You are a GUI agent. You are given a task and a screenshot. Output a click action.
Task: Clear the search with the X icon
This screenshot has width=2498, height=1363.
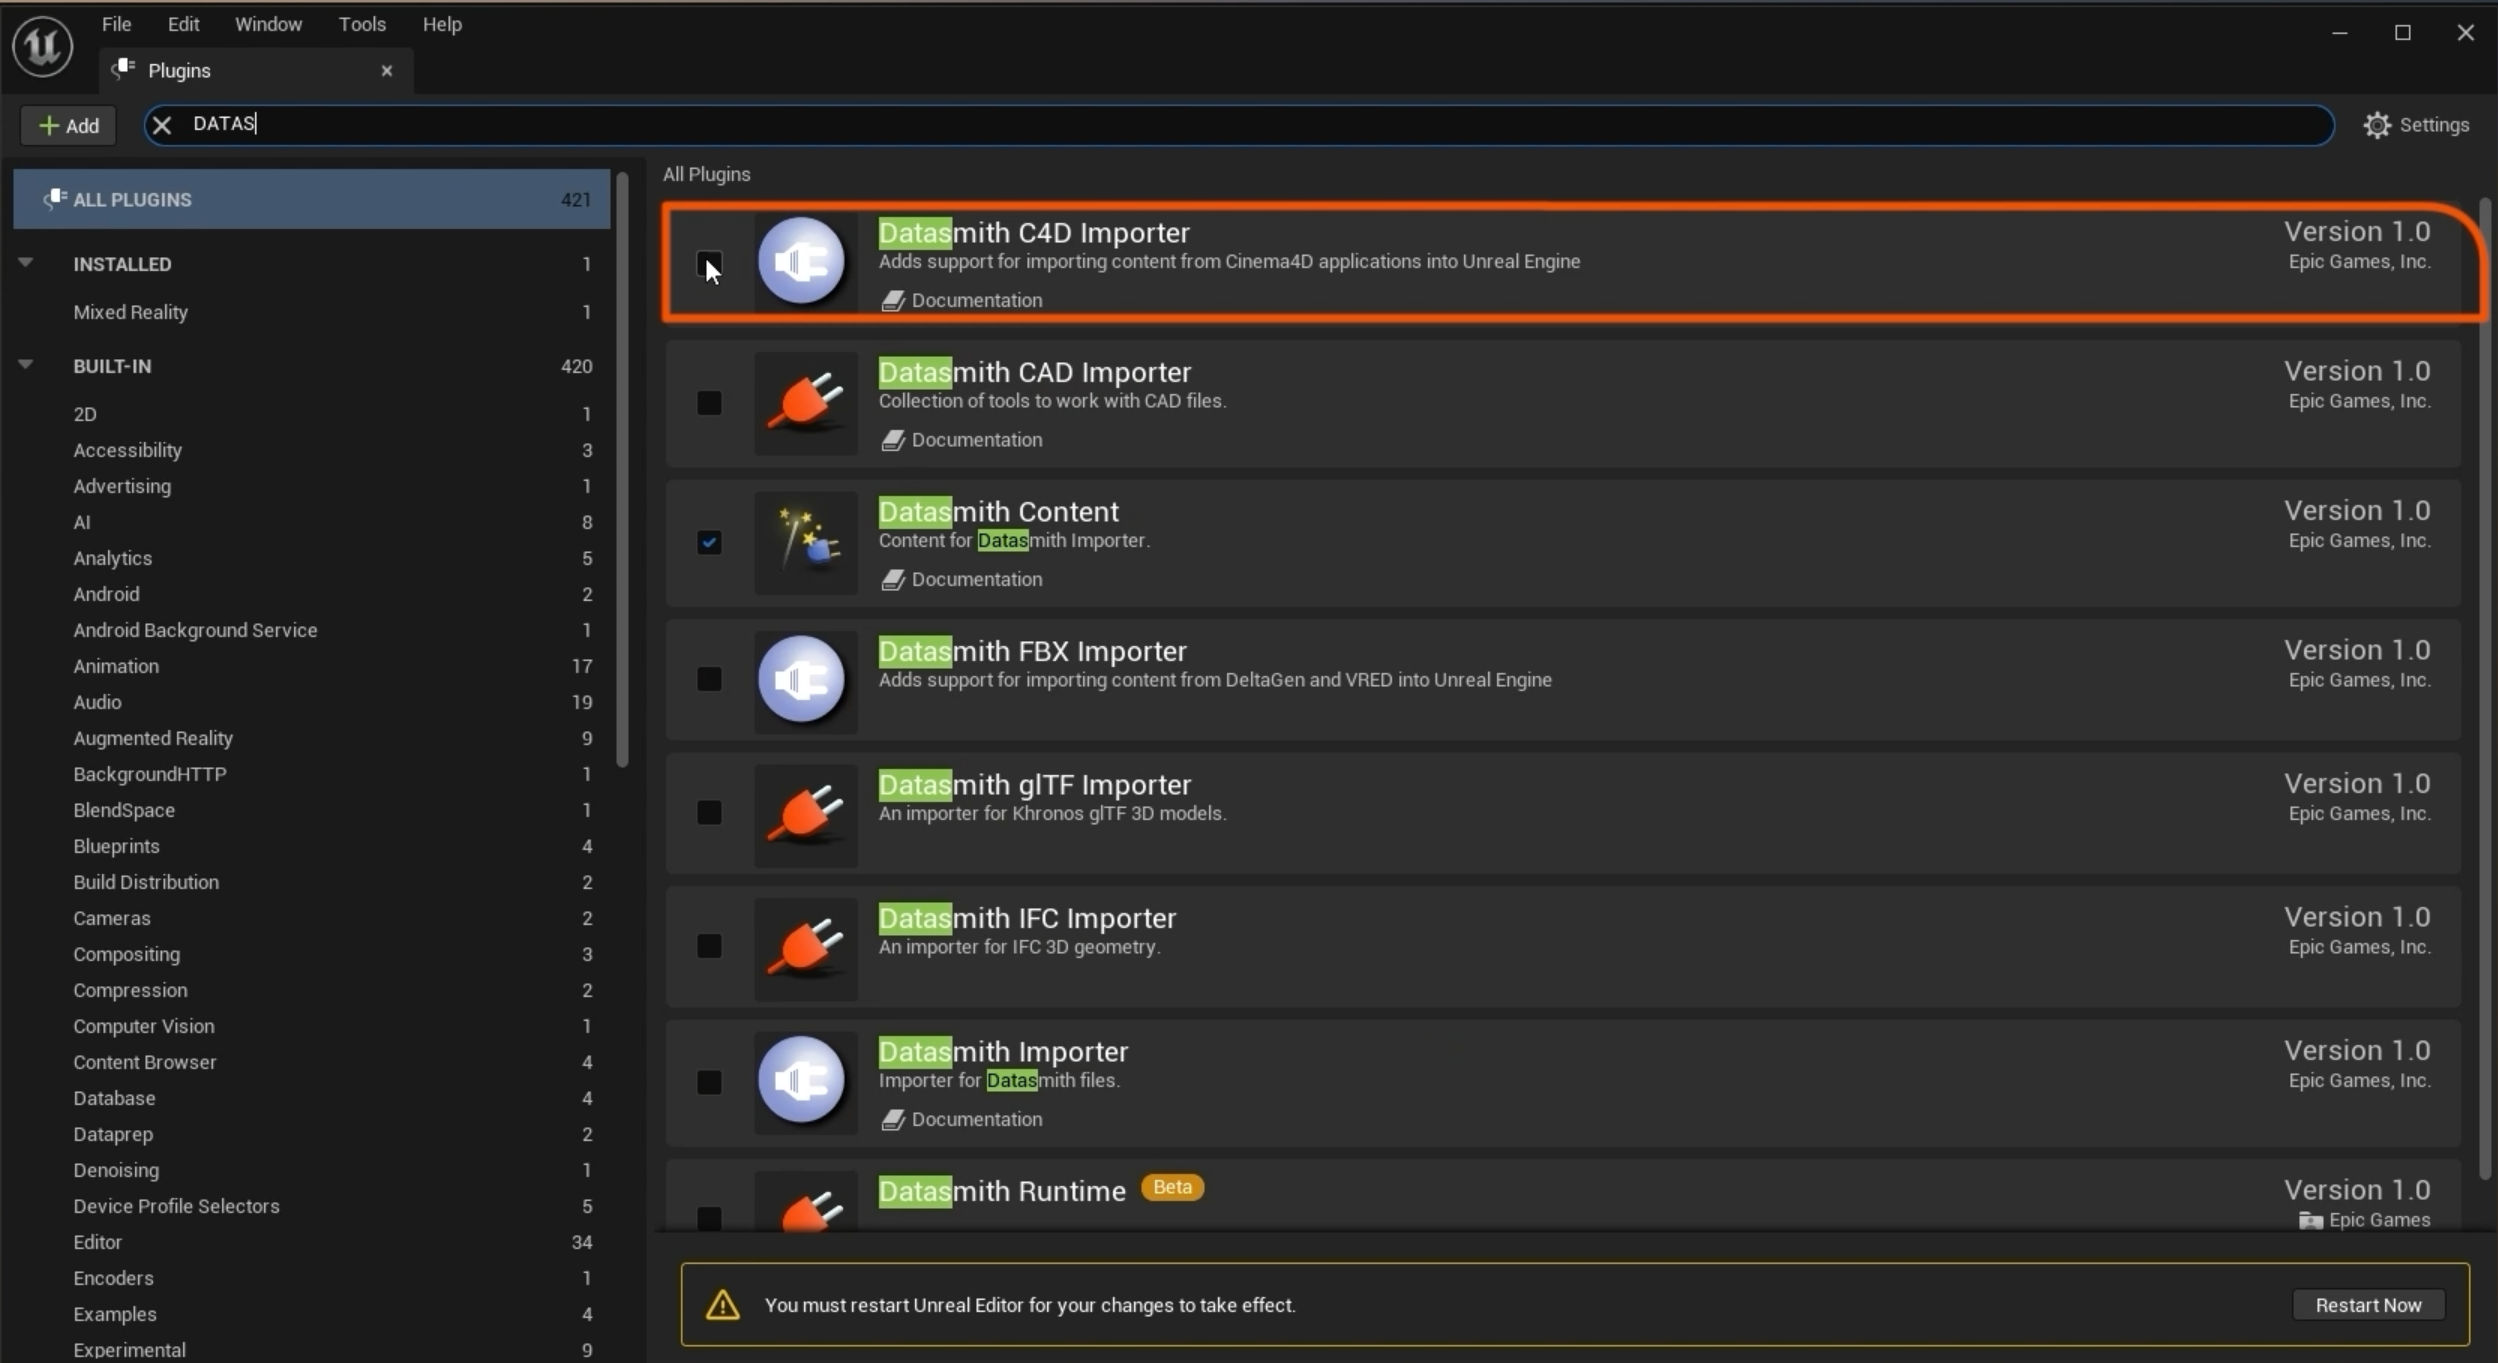pyautogui.click(x=162, y=124)
